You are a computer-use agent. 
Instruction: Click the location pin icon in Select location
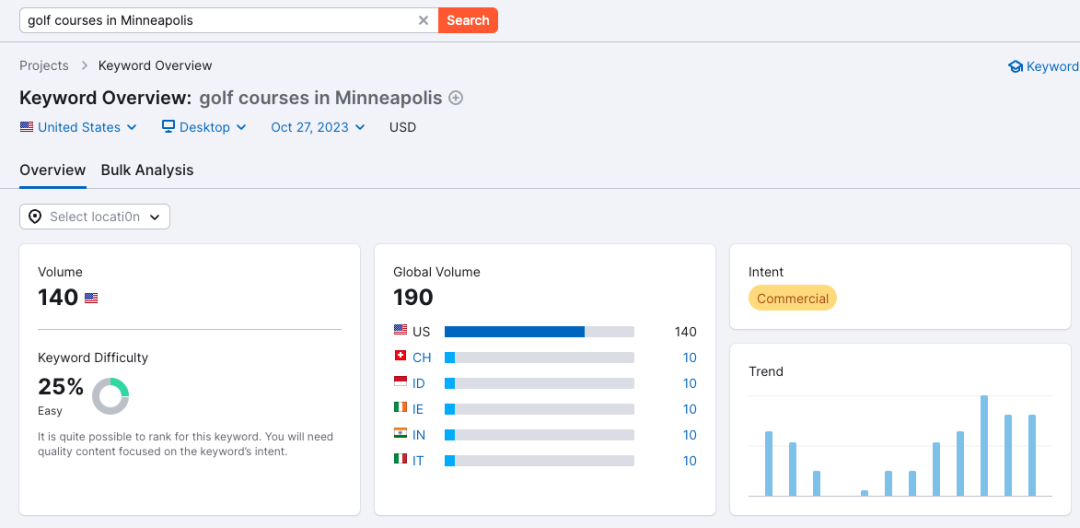point(35,217)
